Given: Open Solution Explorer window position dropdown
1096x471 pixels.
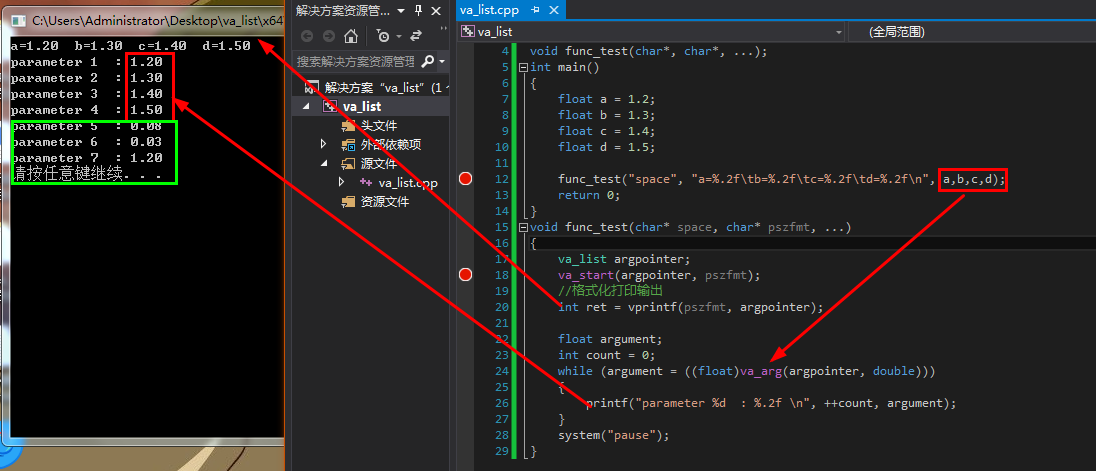Looking at the screenshot, I should tap(400, 10).
